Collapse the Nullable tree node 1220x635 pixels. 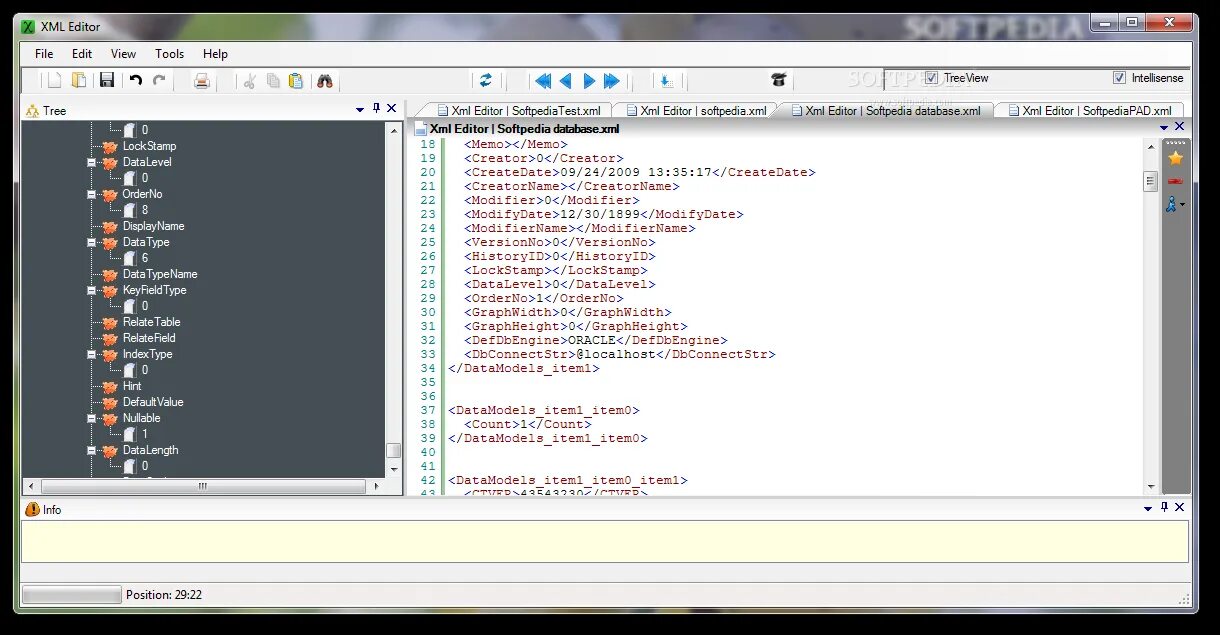pyautogui.click(x=92, y=418)
